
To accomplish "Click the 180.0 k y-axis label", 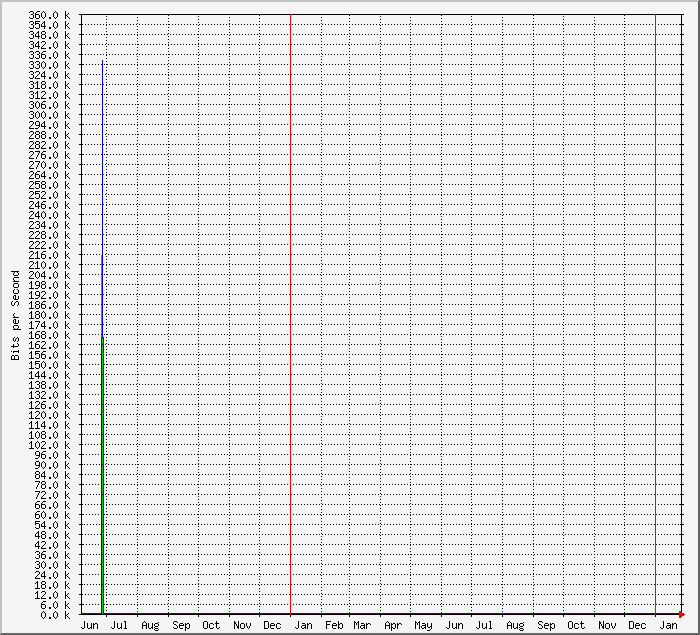I will pos(49,315).
